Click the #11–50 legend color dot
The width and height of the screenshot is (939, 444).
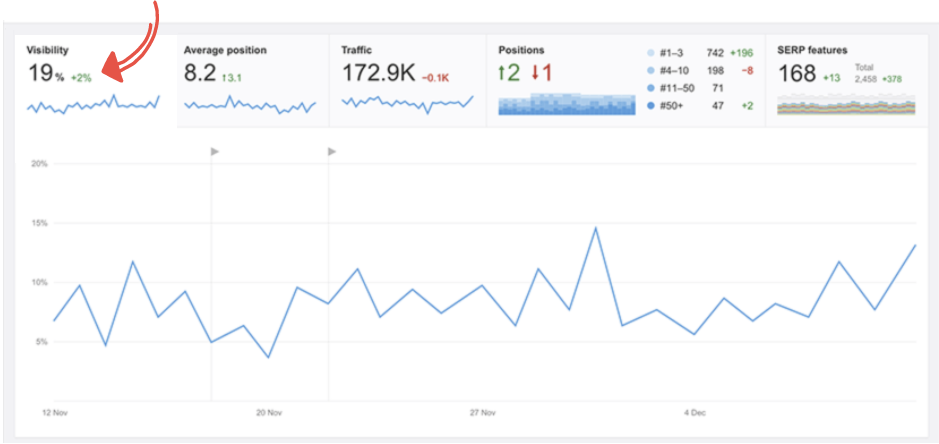651,88
